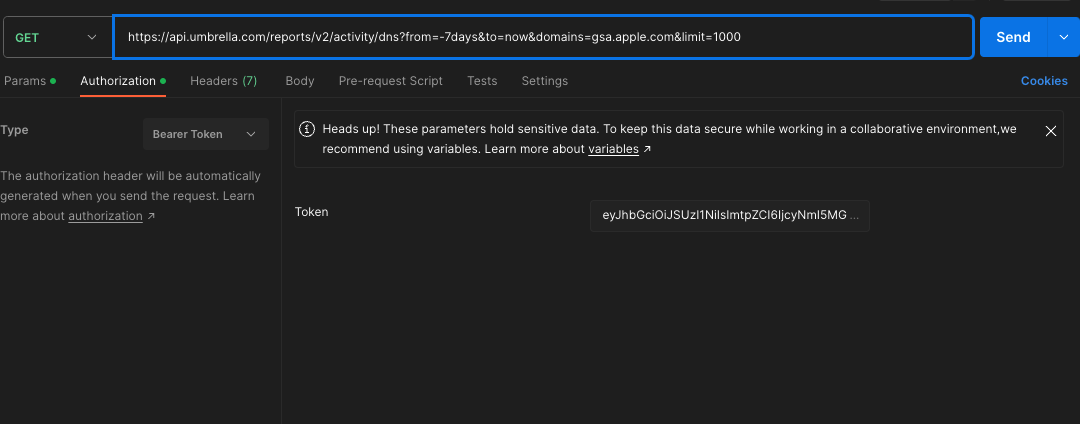The height and width of the screenshot is (424, 1080).
Task: Send the request
Action: [1013, 37]
